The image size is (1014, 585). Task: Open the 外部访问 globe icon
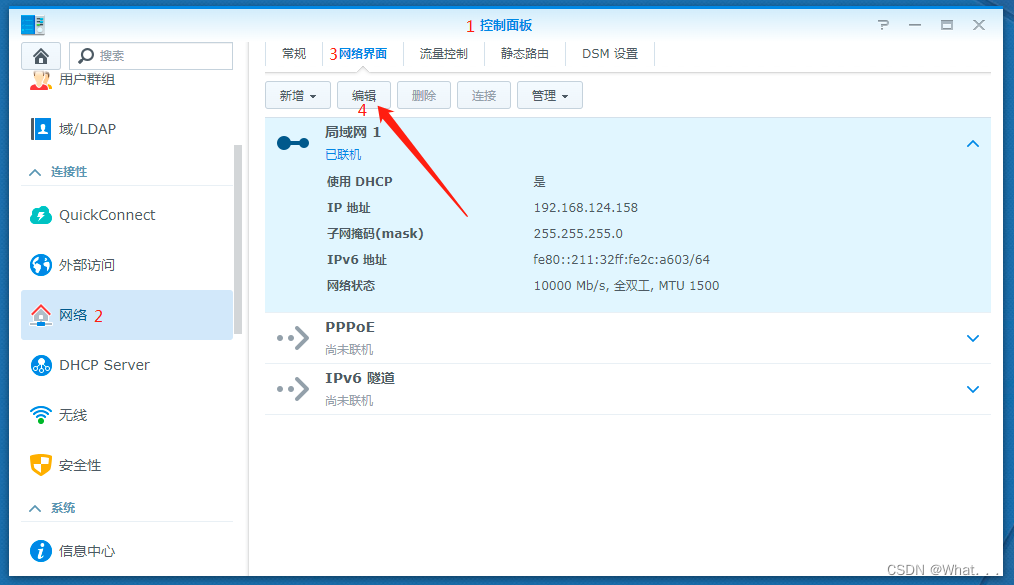(x=41, y=265)
